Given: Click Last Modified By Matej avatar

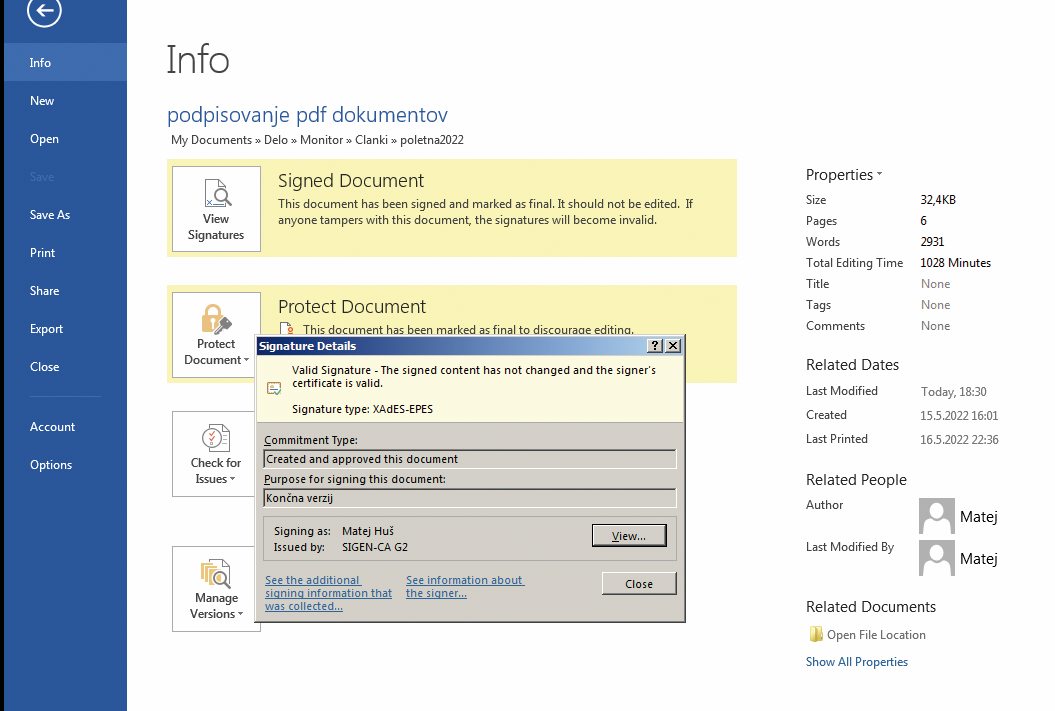Looking at the screenshot, I should point(937,558).
